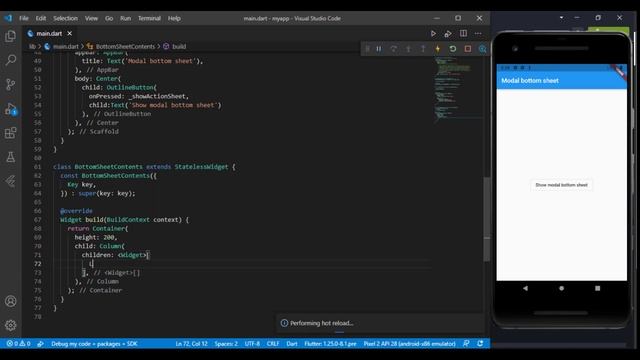Open the Edit menu
The width and height of the screenshot is (640, 360).
tap(41, 18)
